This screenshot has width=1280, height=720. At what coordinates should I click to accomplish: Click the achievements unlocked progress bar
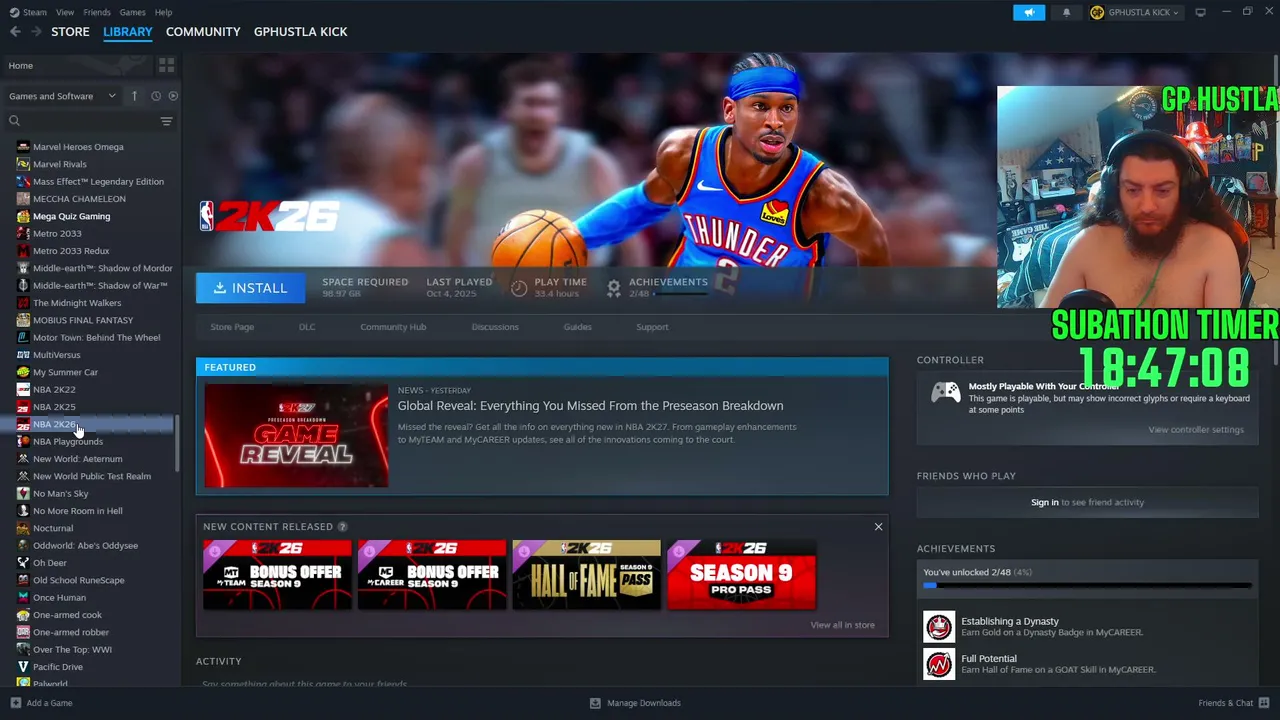(1087, 585)
